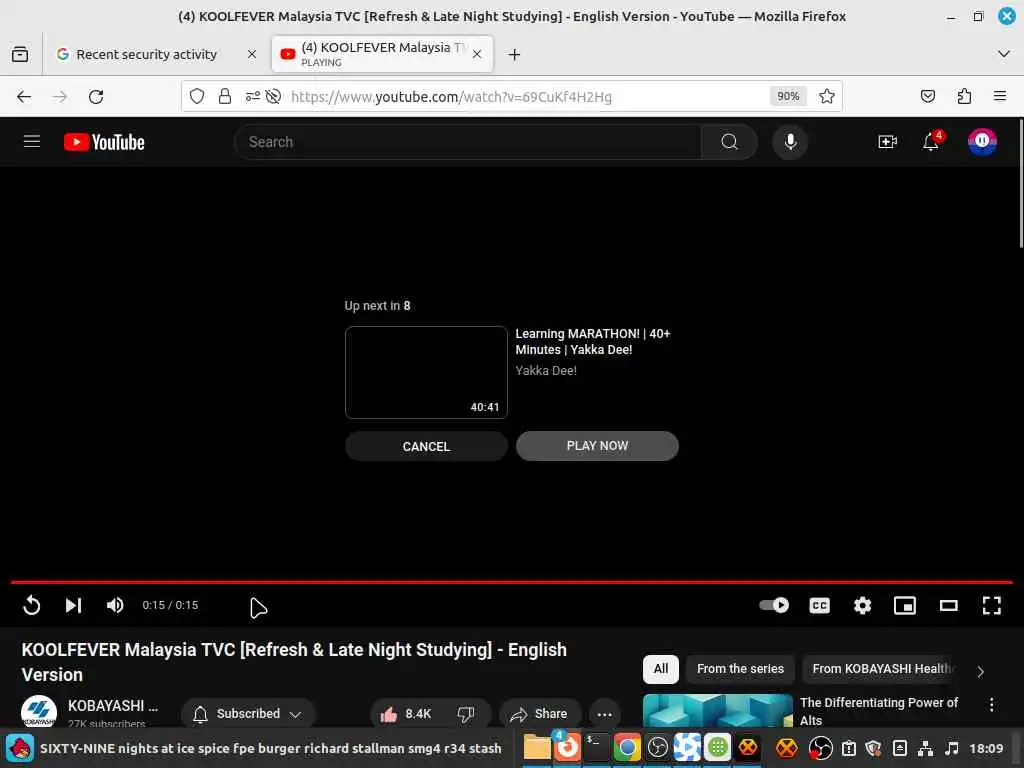The width and height of the screenshot is (1024, 768).
Task: Click the red video progress bar
Action: coord(511,581)
